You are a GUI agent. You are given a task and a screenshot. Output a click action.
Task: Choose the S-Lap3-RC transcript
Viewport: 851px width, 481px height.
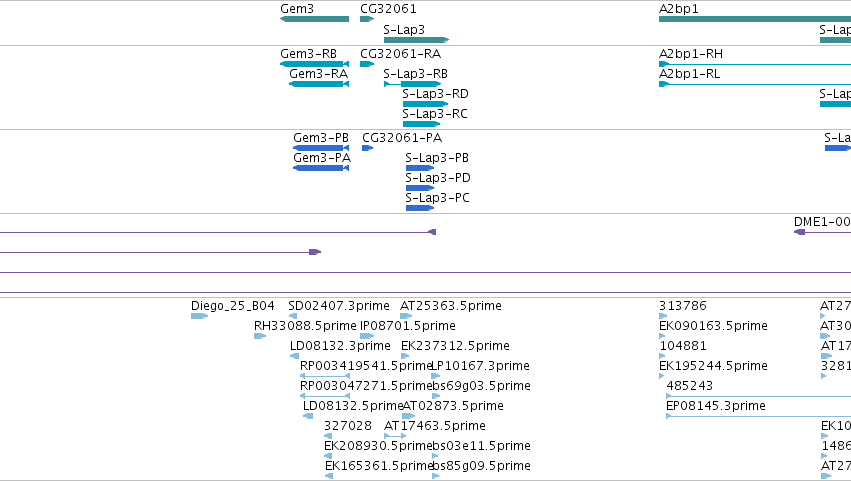(x=421, y=124)
